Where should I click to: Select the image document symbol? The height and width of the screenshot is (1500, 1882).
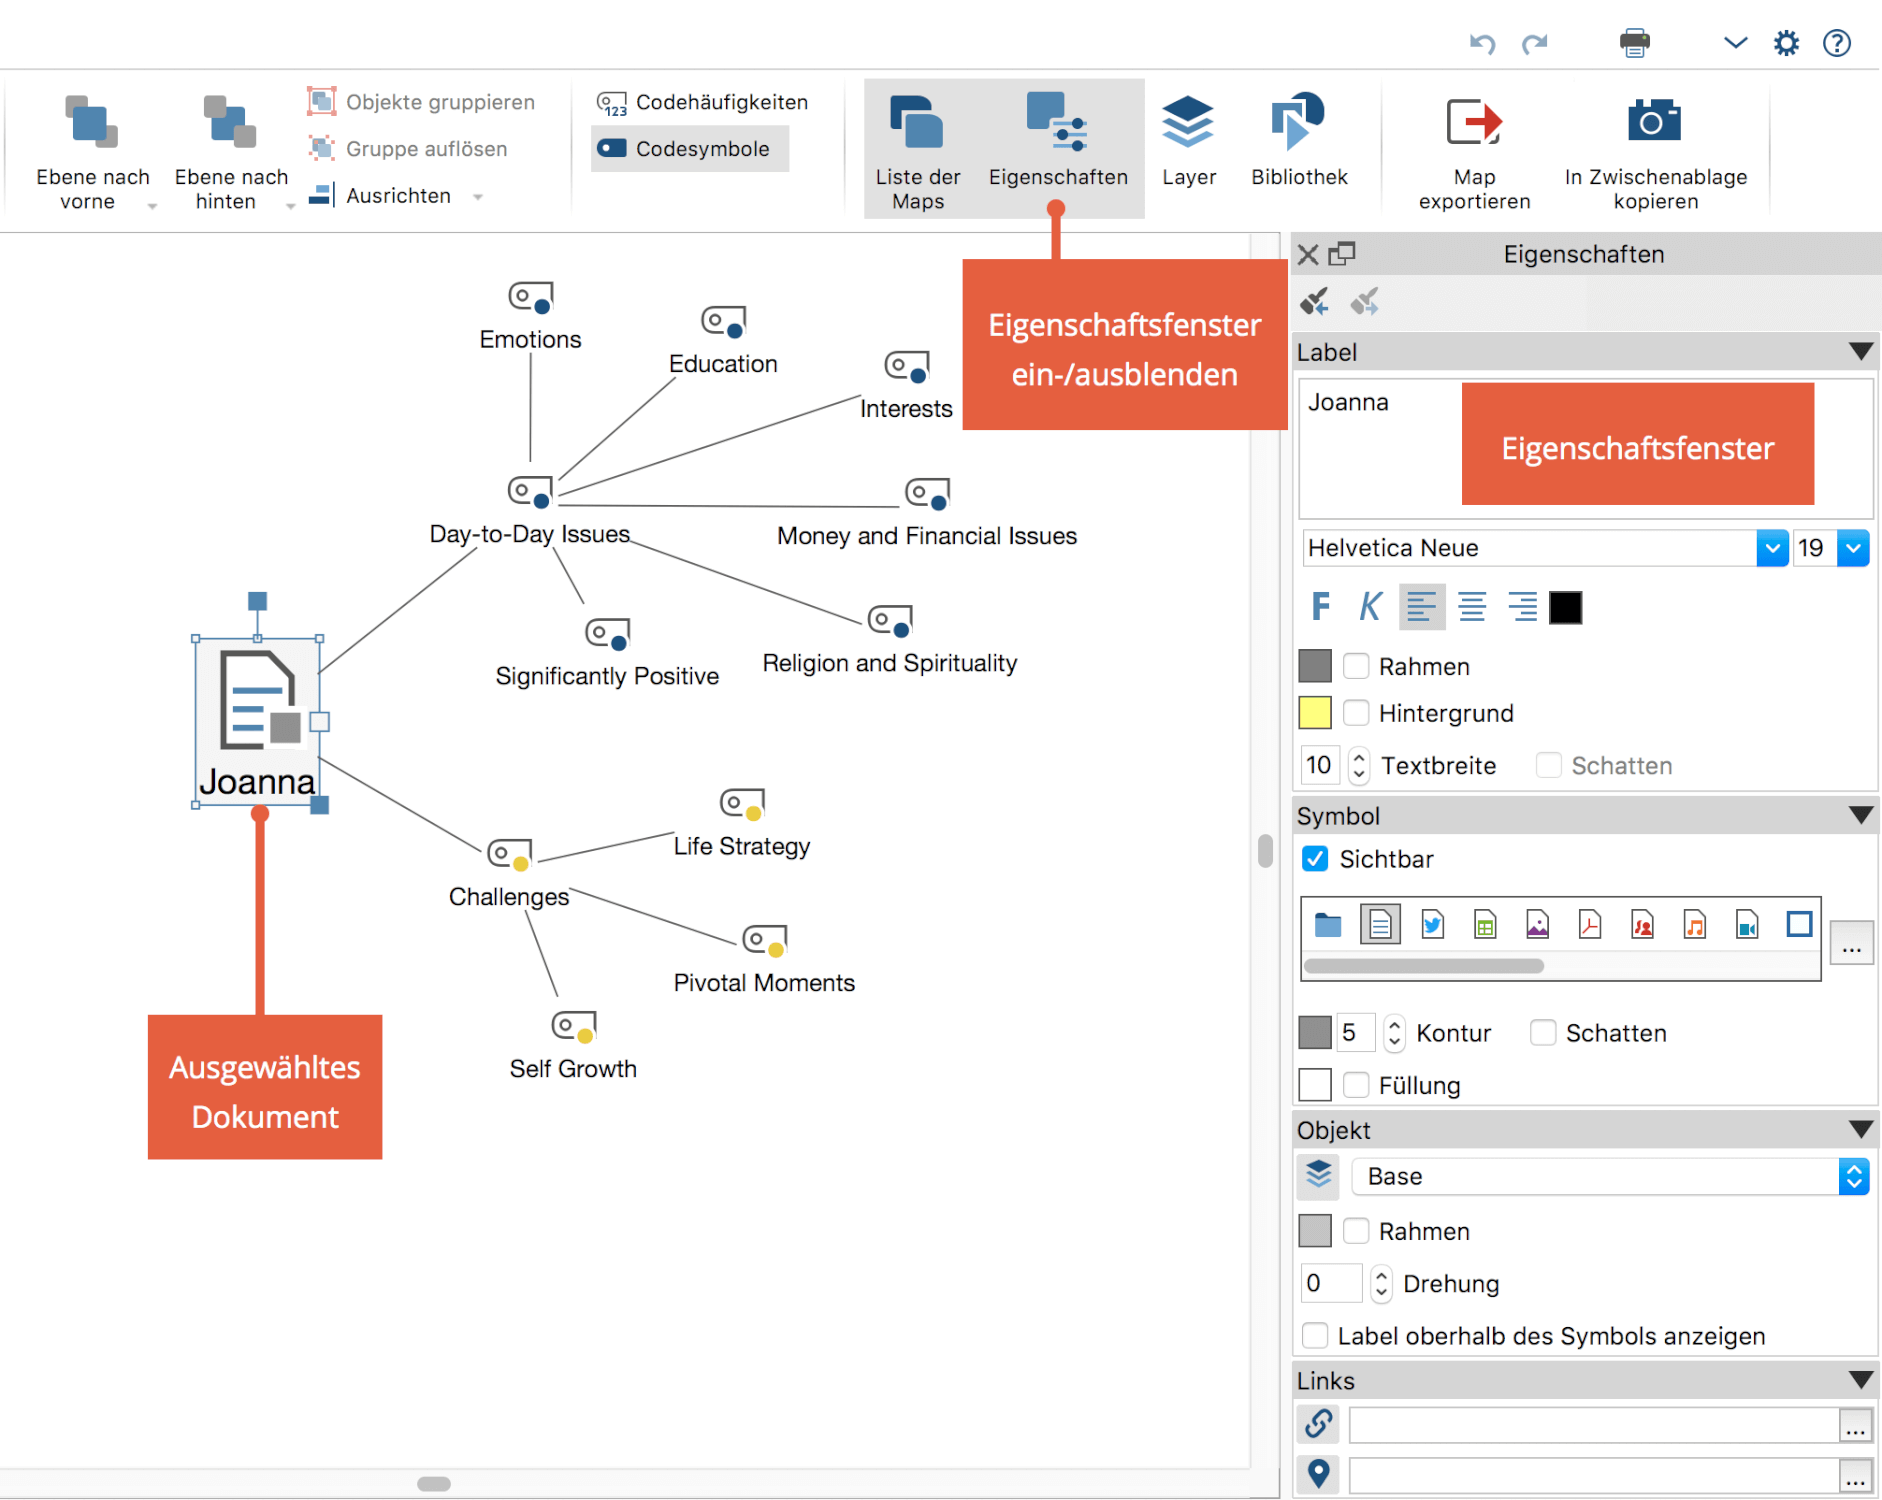coord(1537,925)
